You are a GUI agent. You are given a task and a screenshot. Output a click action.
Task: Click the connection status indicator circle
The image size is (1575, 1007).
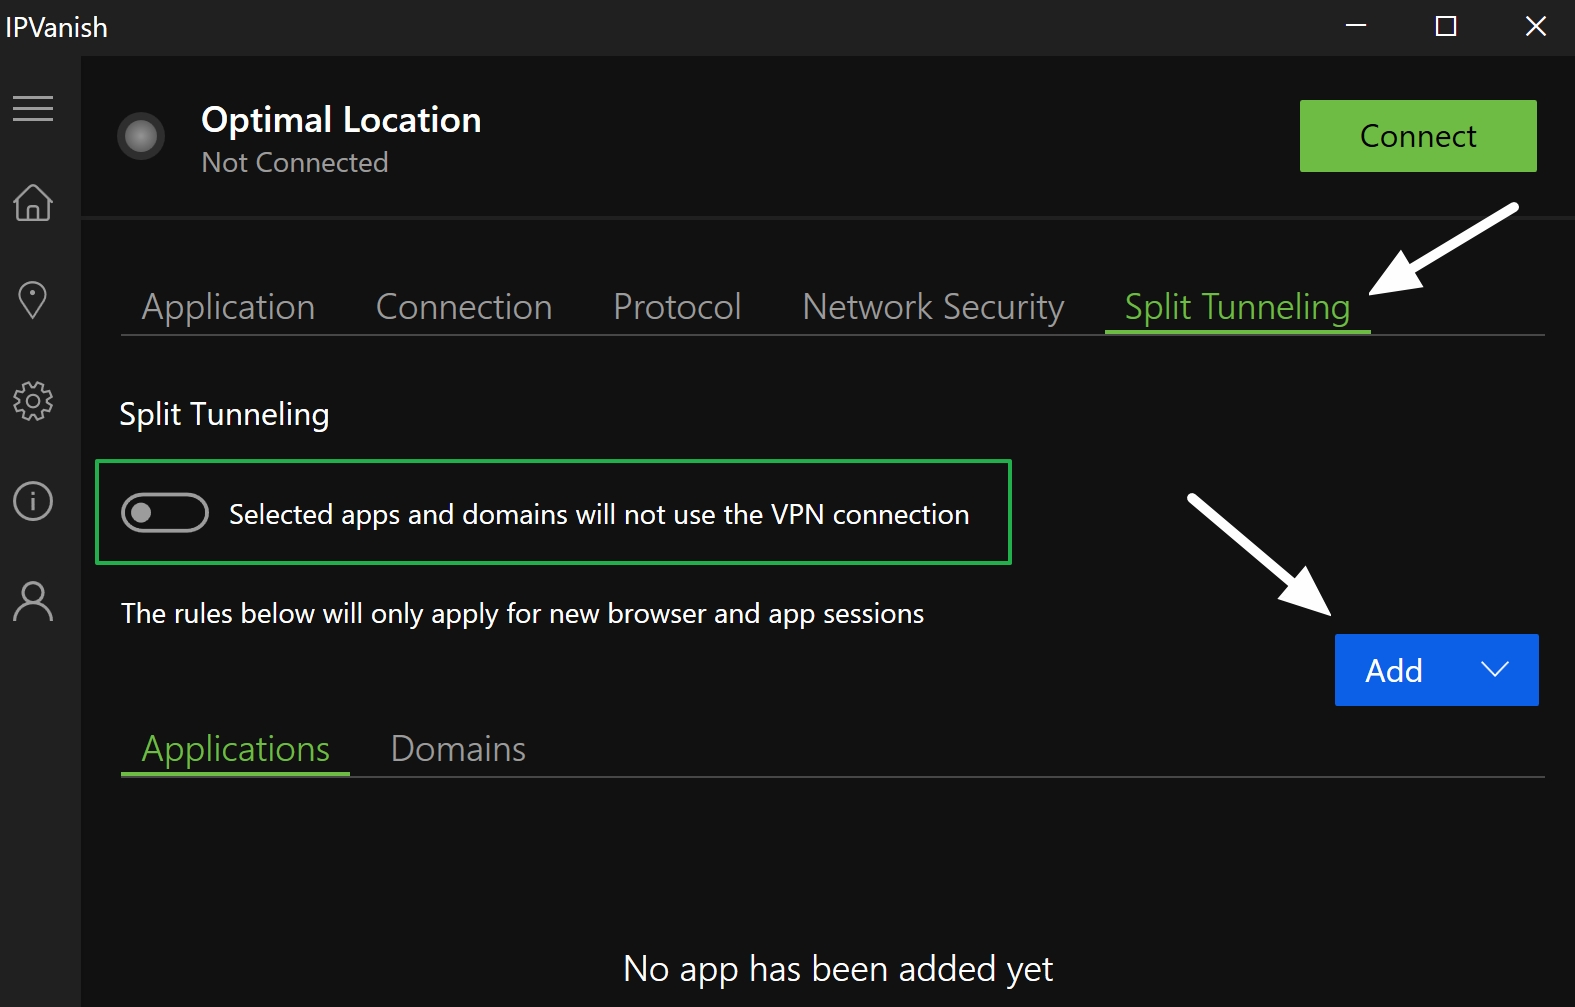click(141, 136)
